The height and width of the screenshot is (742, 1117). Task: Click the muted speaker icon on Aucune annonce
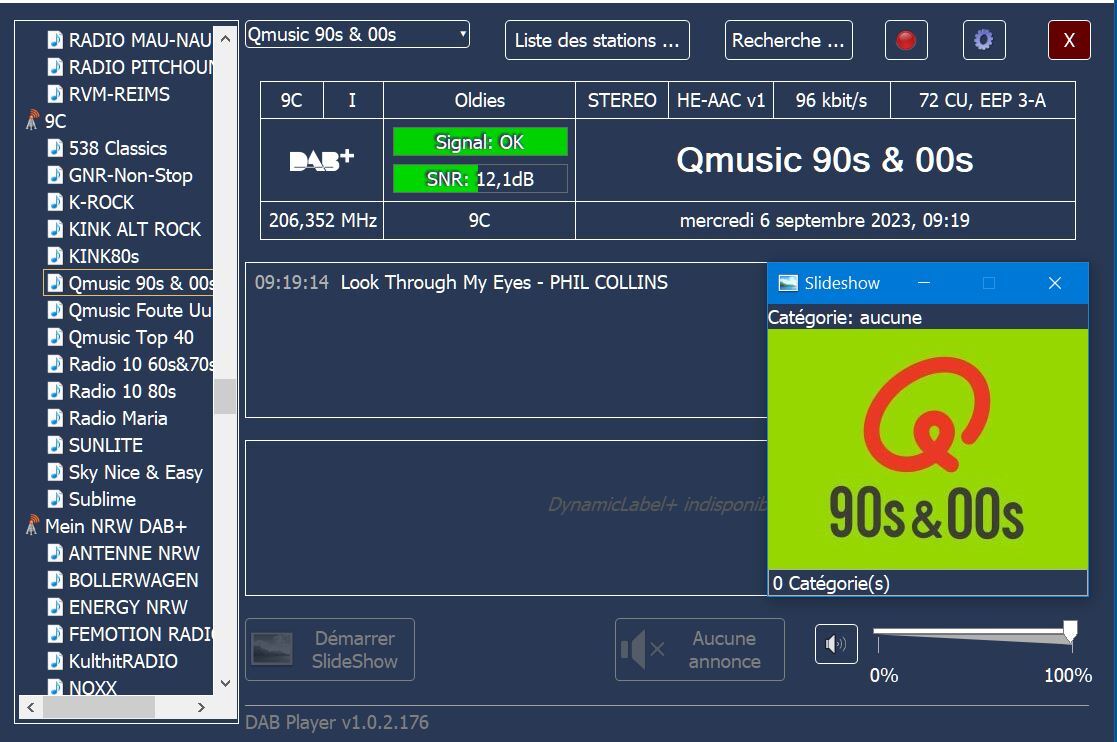643,649
